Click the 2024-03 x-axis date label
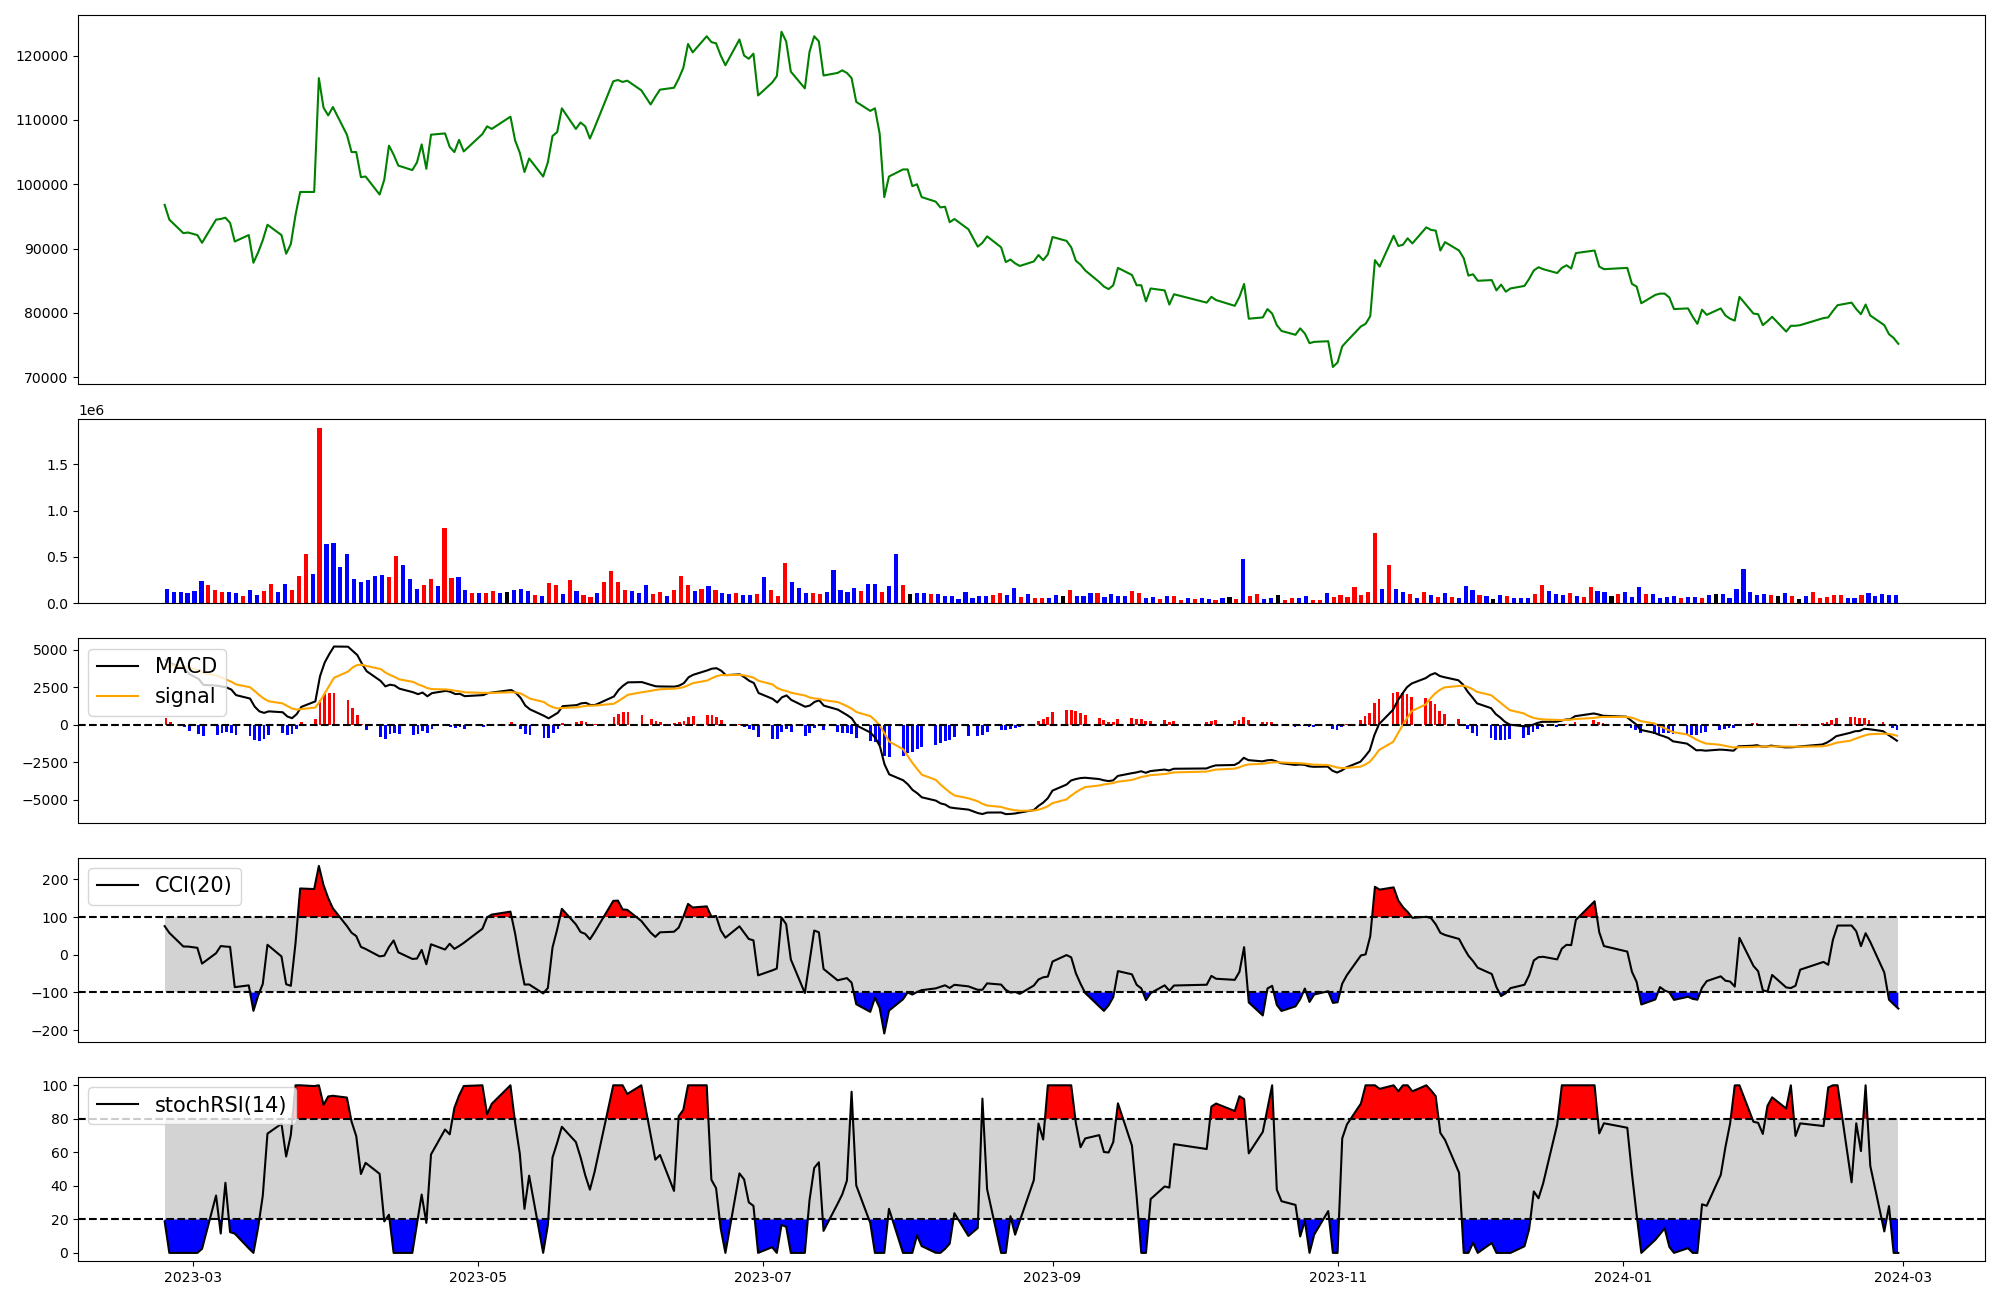This screenshot has height=1300, width=2000. [1903, 1277]
